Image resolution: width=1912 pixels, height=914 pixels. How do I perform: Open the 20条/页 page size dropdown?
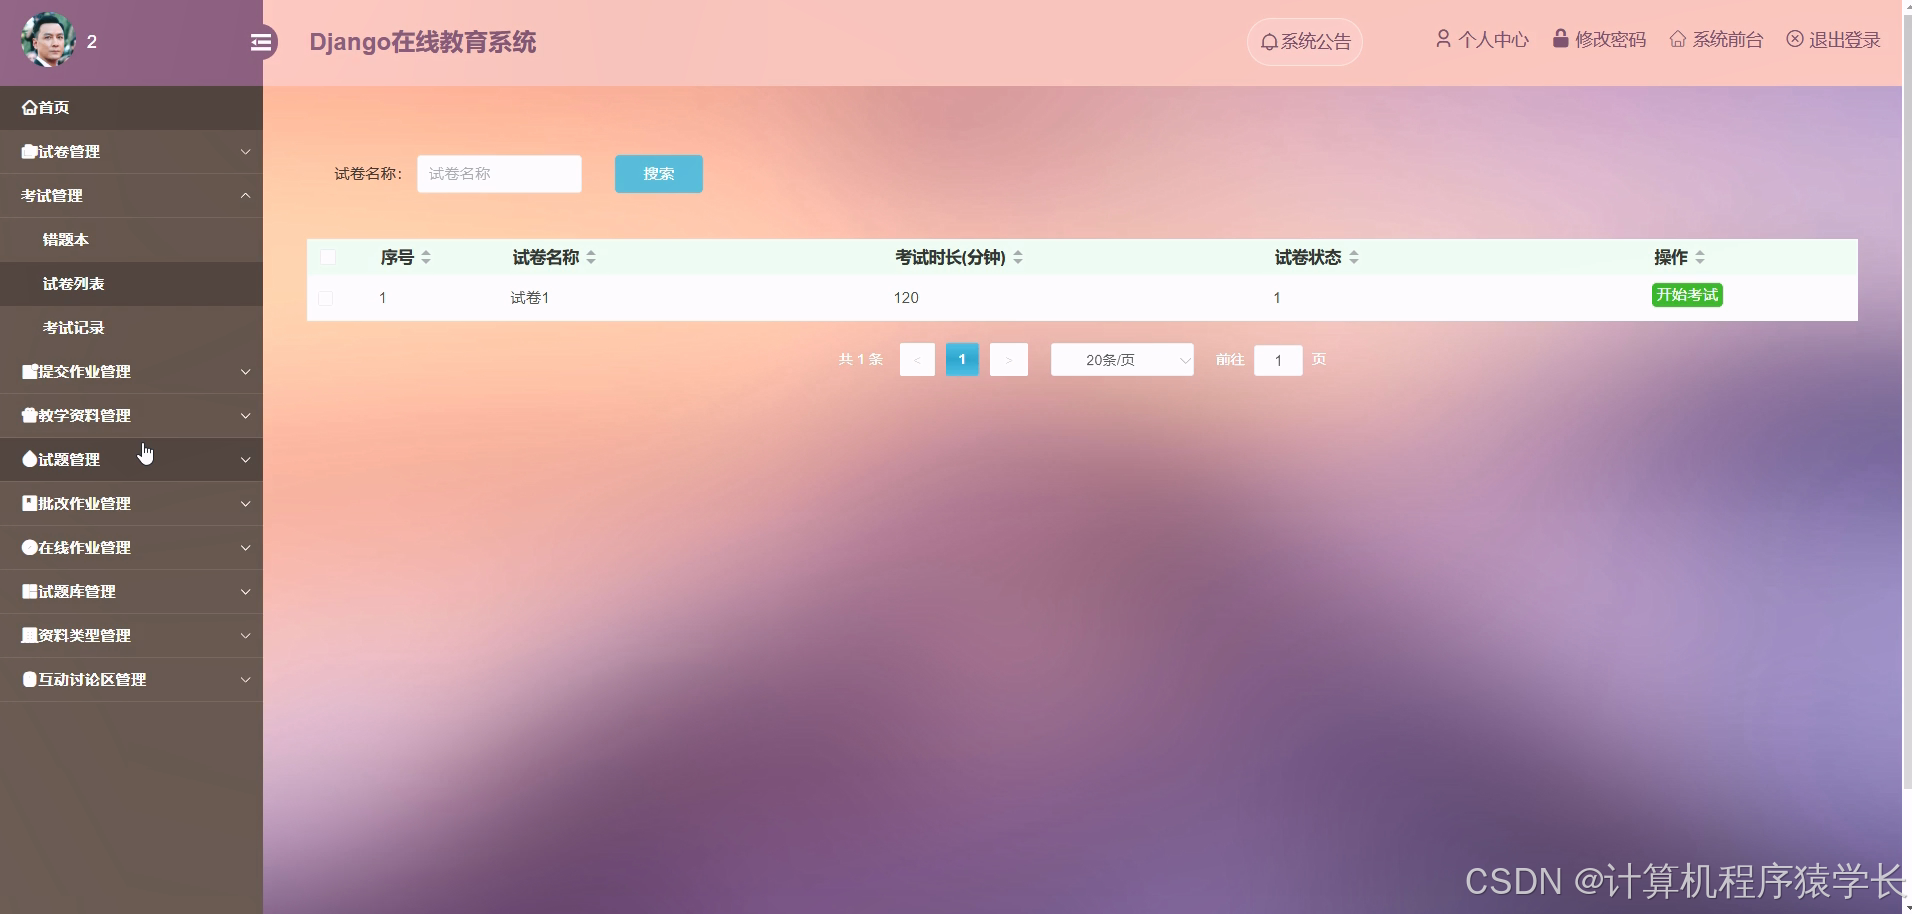[1121, 359]
